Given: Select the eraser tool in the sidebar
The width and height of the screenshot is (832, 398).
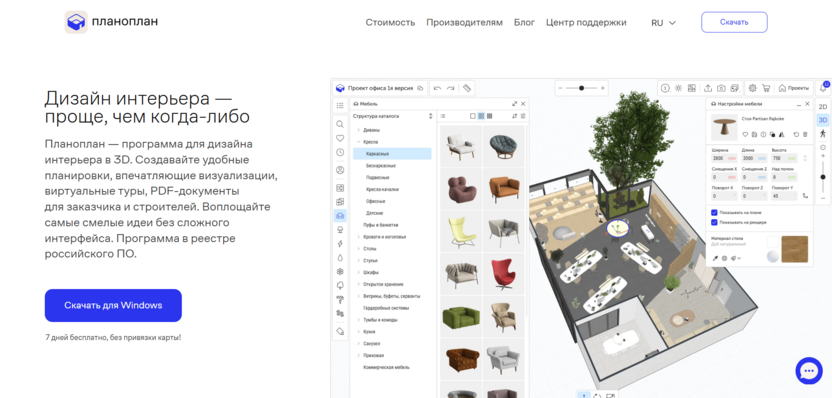Looking at the screenshot, I should click(x=340, y=331).
